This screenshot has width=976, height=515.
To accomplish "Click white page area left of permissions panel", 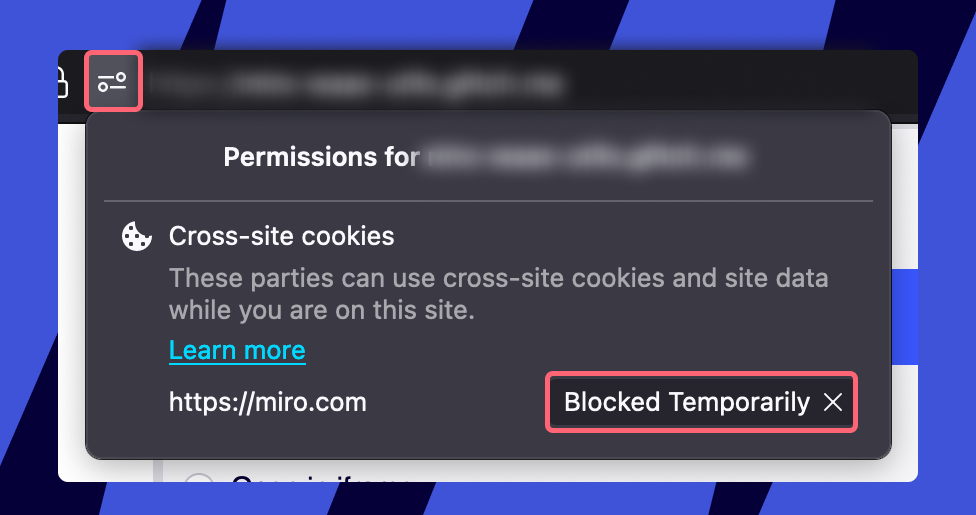I will pos(71,300).
